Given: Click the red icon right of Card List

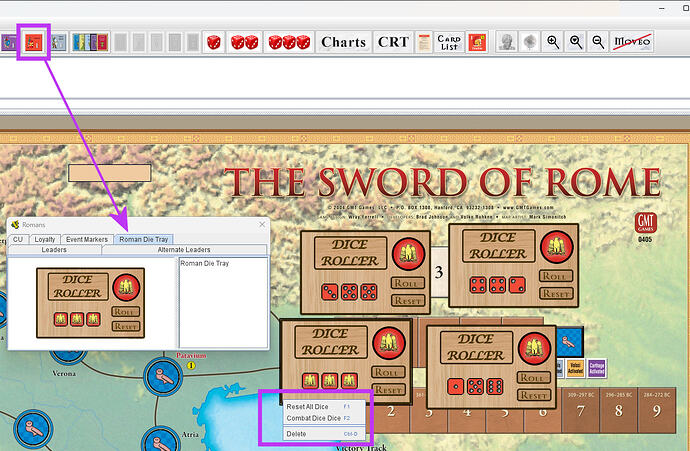Looking at the screenshot, I should 477,42.
